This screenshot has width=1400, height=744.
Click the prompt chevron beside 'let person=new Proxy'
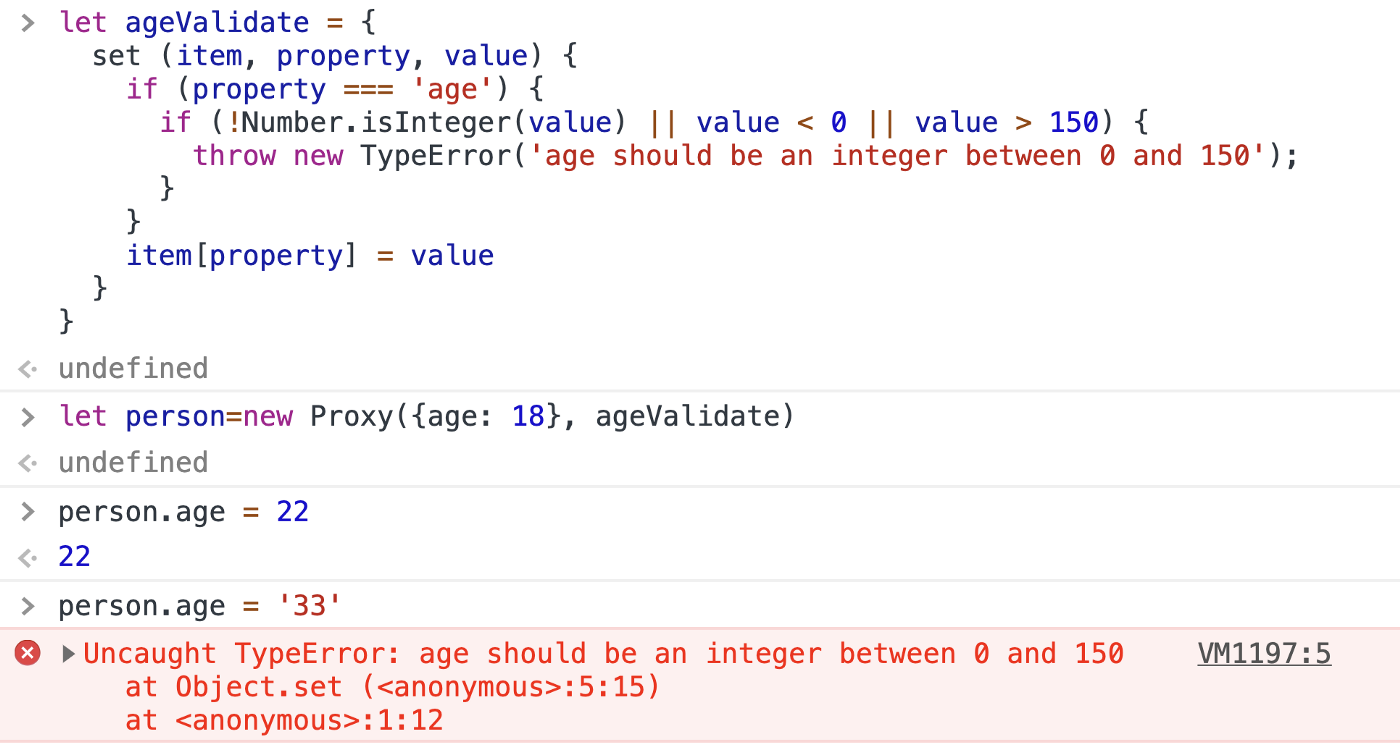point(28,416)
